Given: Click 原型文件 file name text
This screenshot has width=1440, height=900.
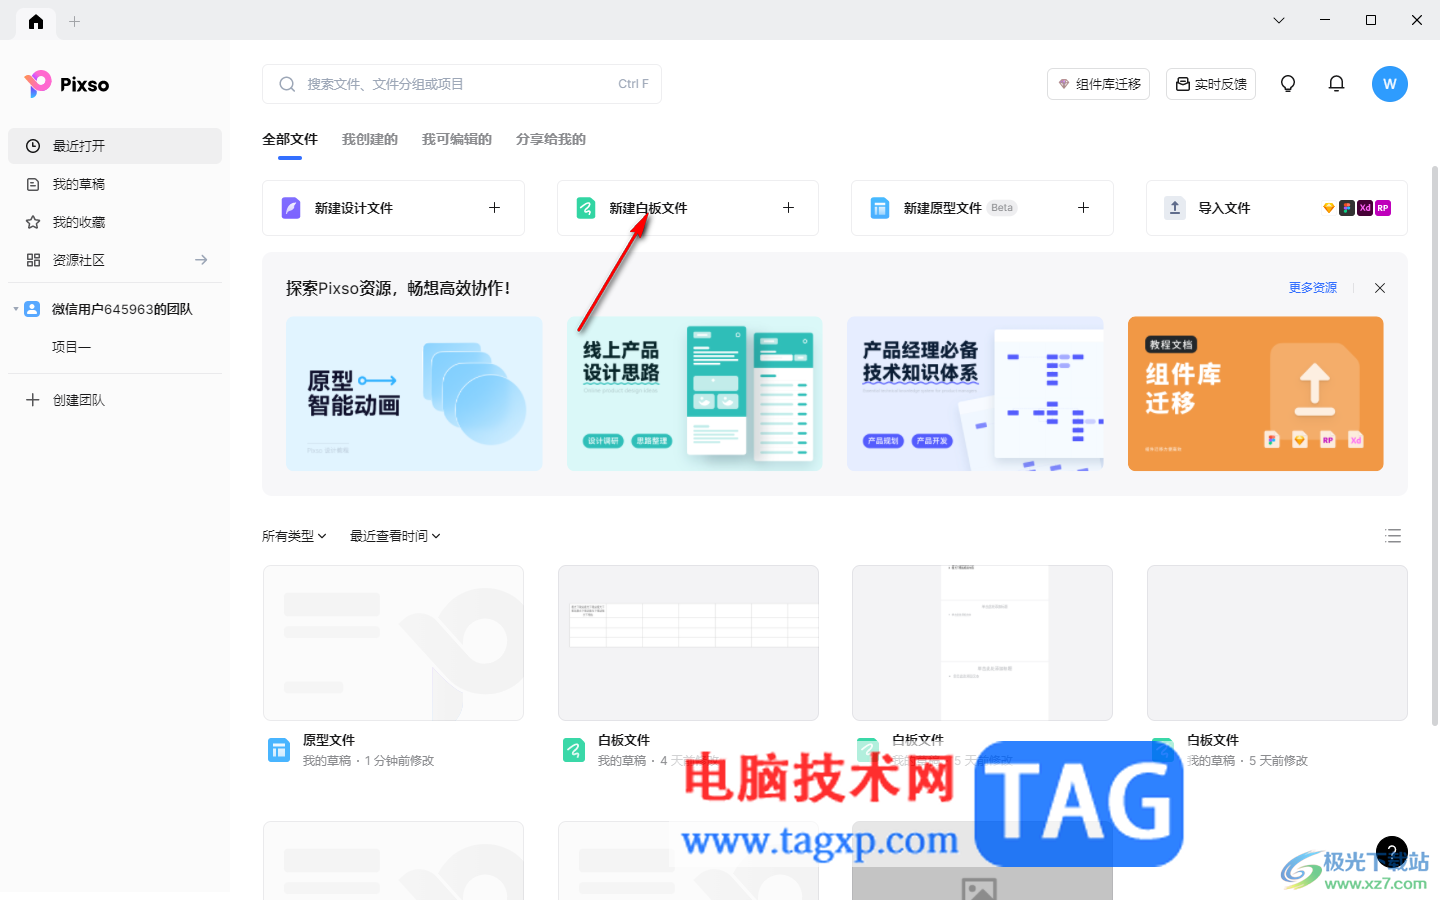Looking at the screenshot, I should point(329,740).
